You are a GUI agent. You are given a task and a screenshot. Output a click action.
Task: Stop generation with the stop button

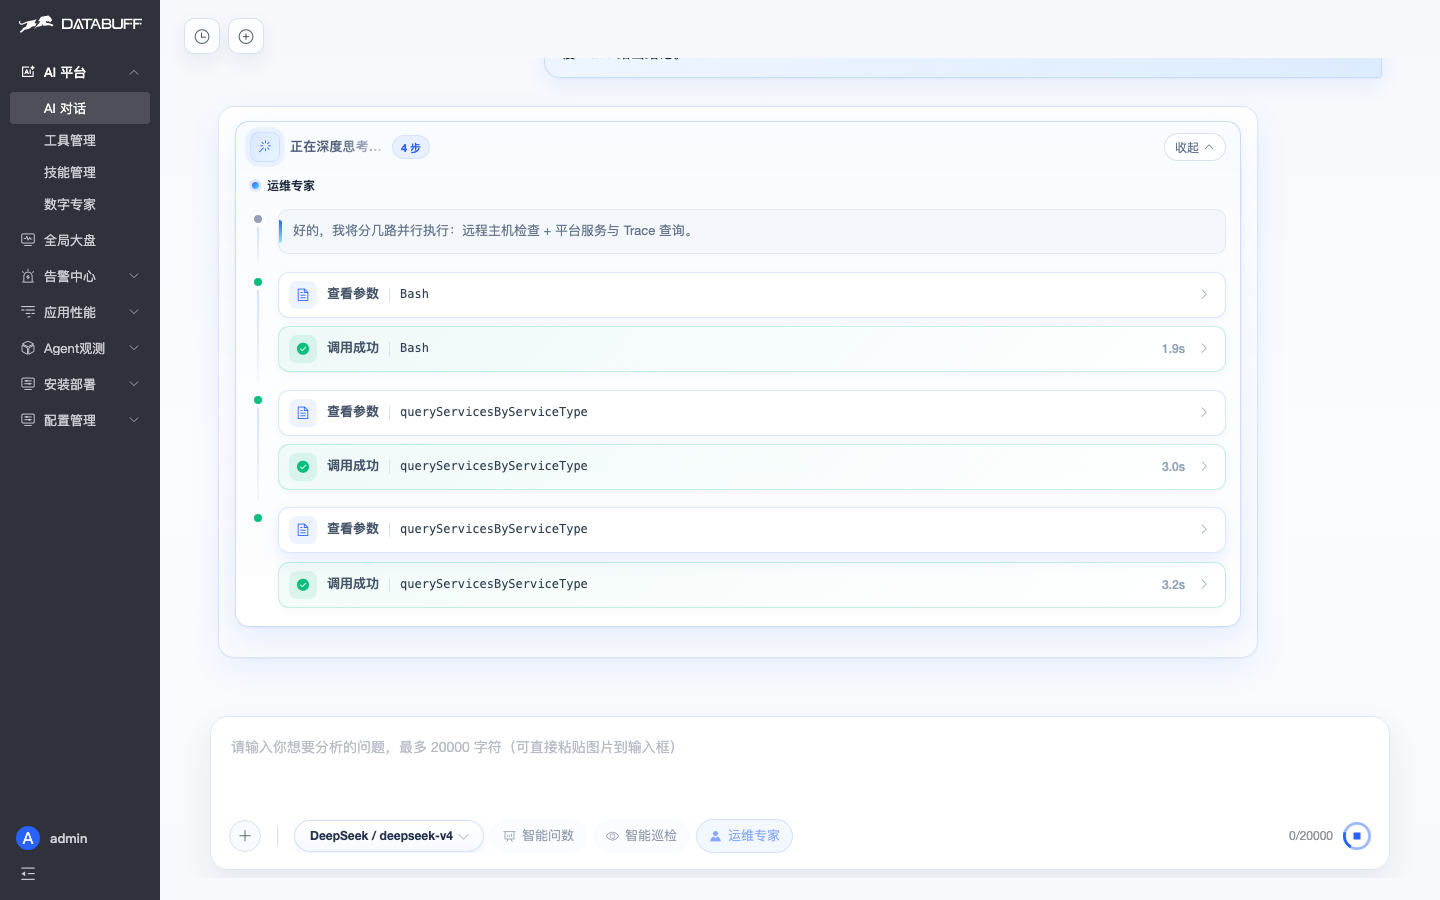tap(1357, 836)
